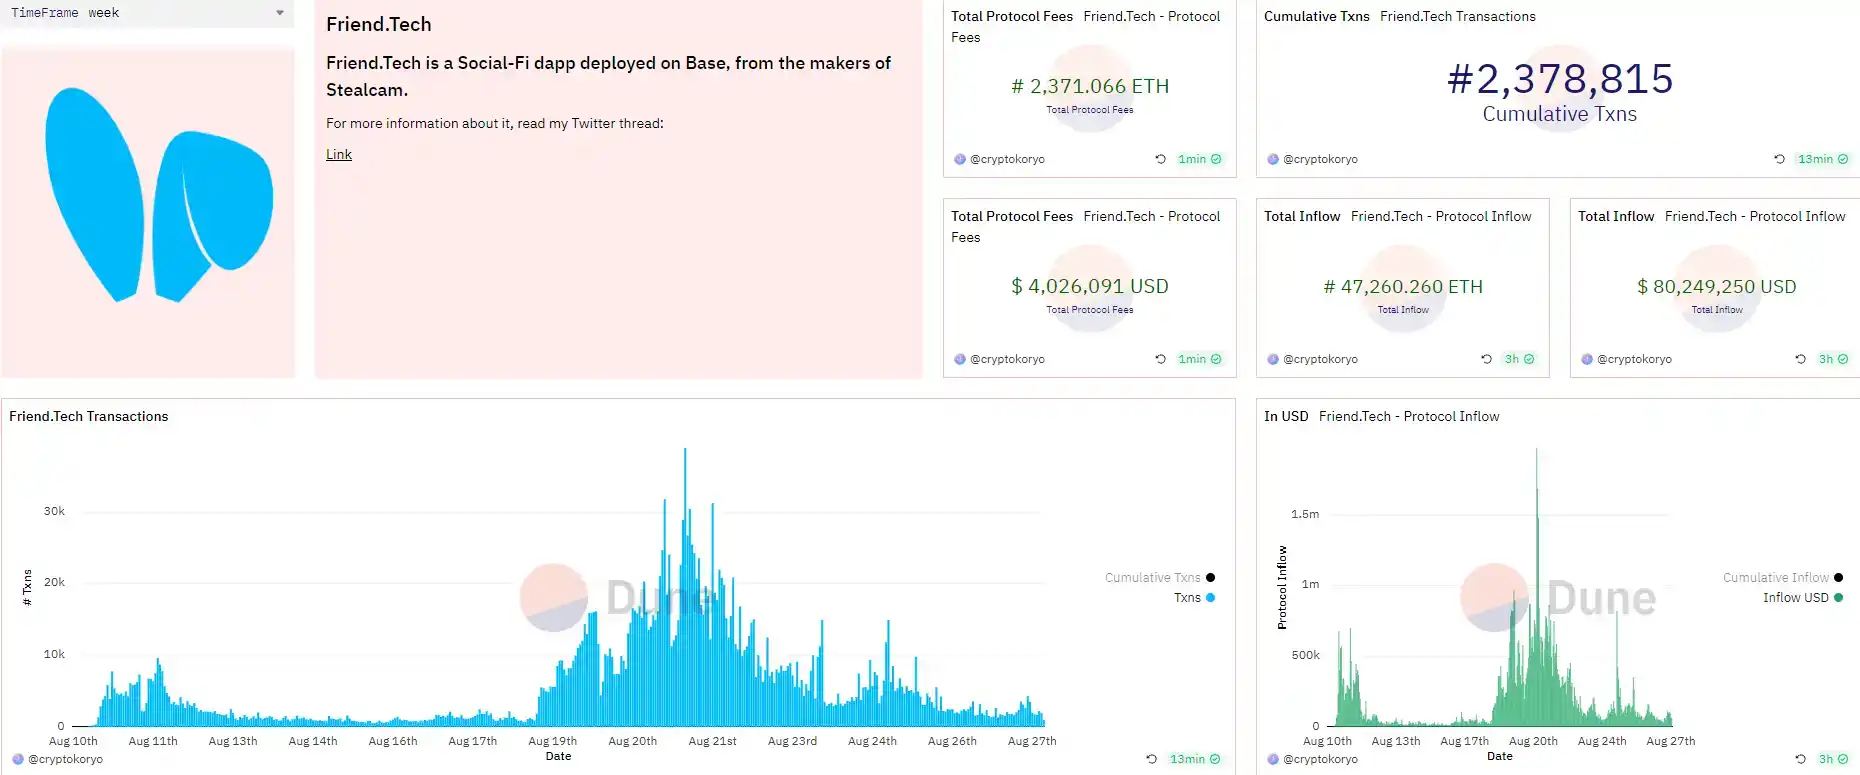The height and width of the screenshot is (775, 1860).
Task: Toggle Cumulative Txns legend series
Action: [1159, 577]
